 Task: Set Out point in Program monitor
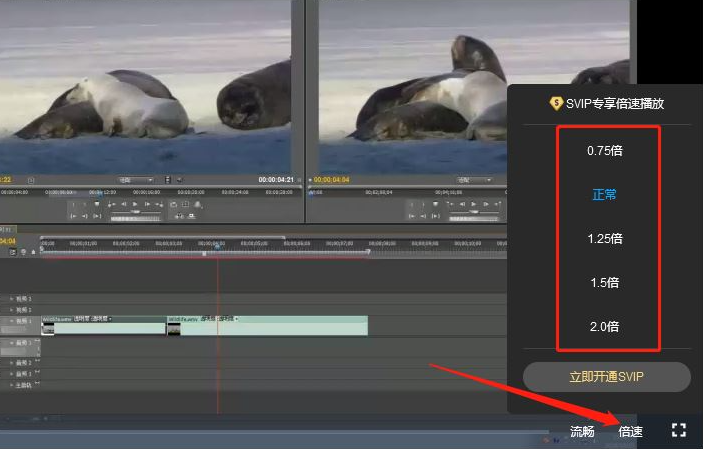click(423, 205)
